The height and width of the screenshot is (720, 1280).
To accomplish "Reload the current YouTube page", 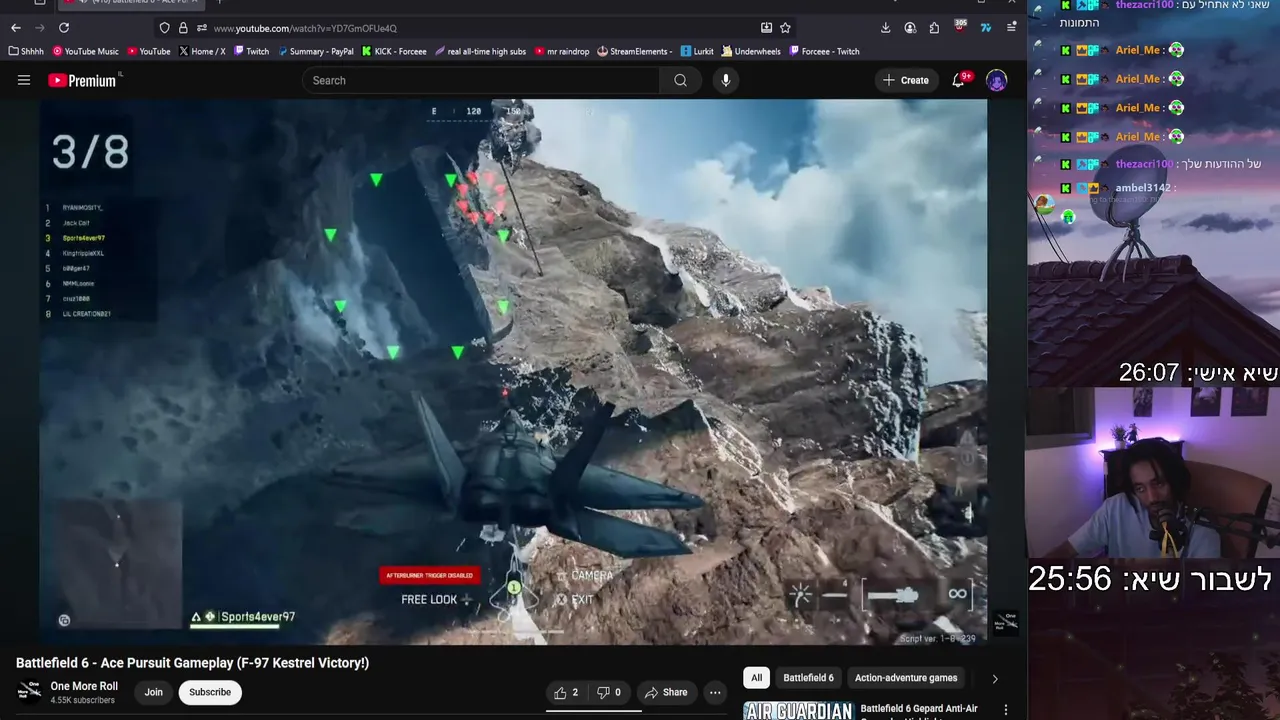I will (64, 28).
